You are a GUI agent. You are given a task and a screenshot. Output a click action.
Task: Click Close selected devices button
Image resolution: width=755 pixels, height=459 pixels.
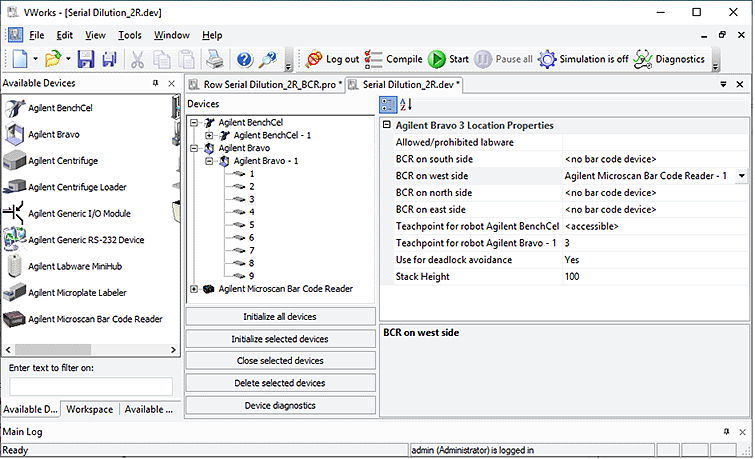(280, 361)
